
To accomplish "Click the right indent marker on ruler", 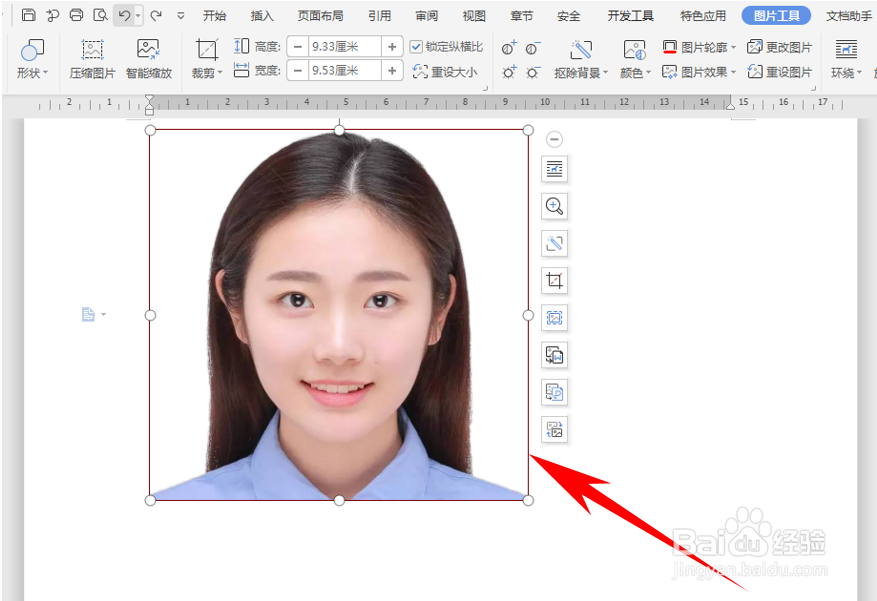I will tap(730, 105).
